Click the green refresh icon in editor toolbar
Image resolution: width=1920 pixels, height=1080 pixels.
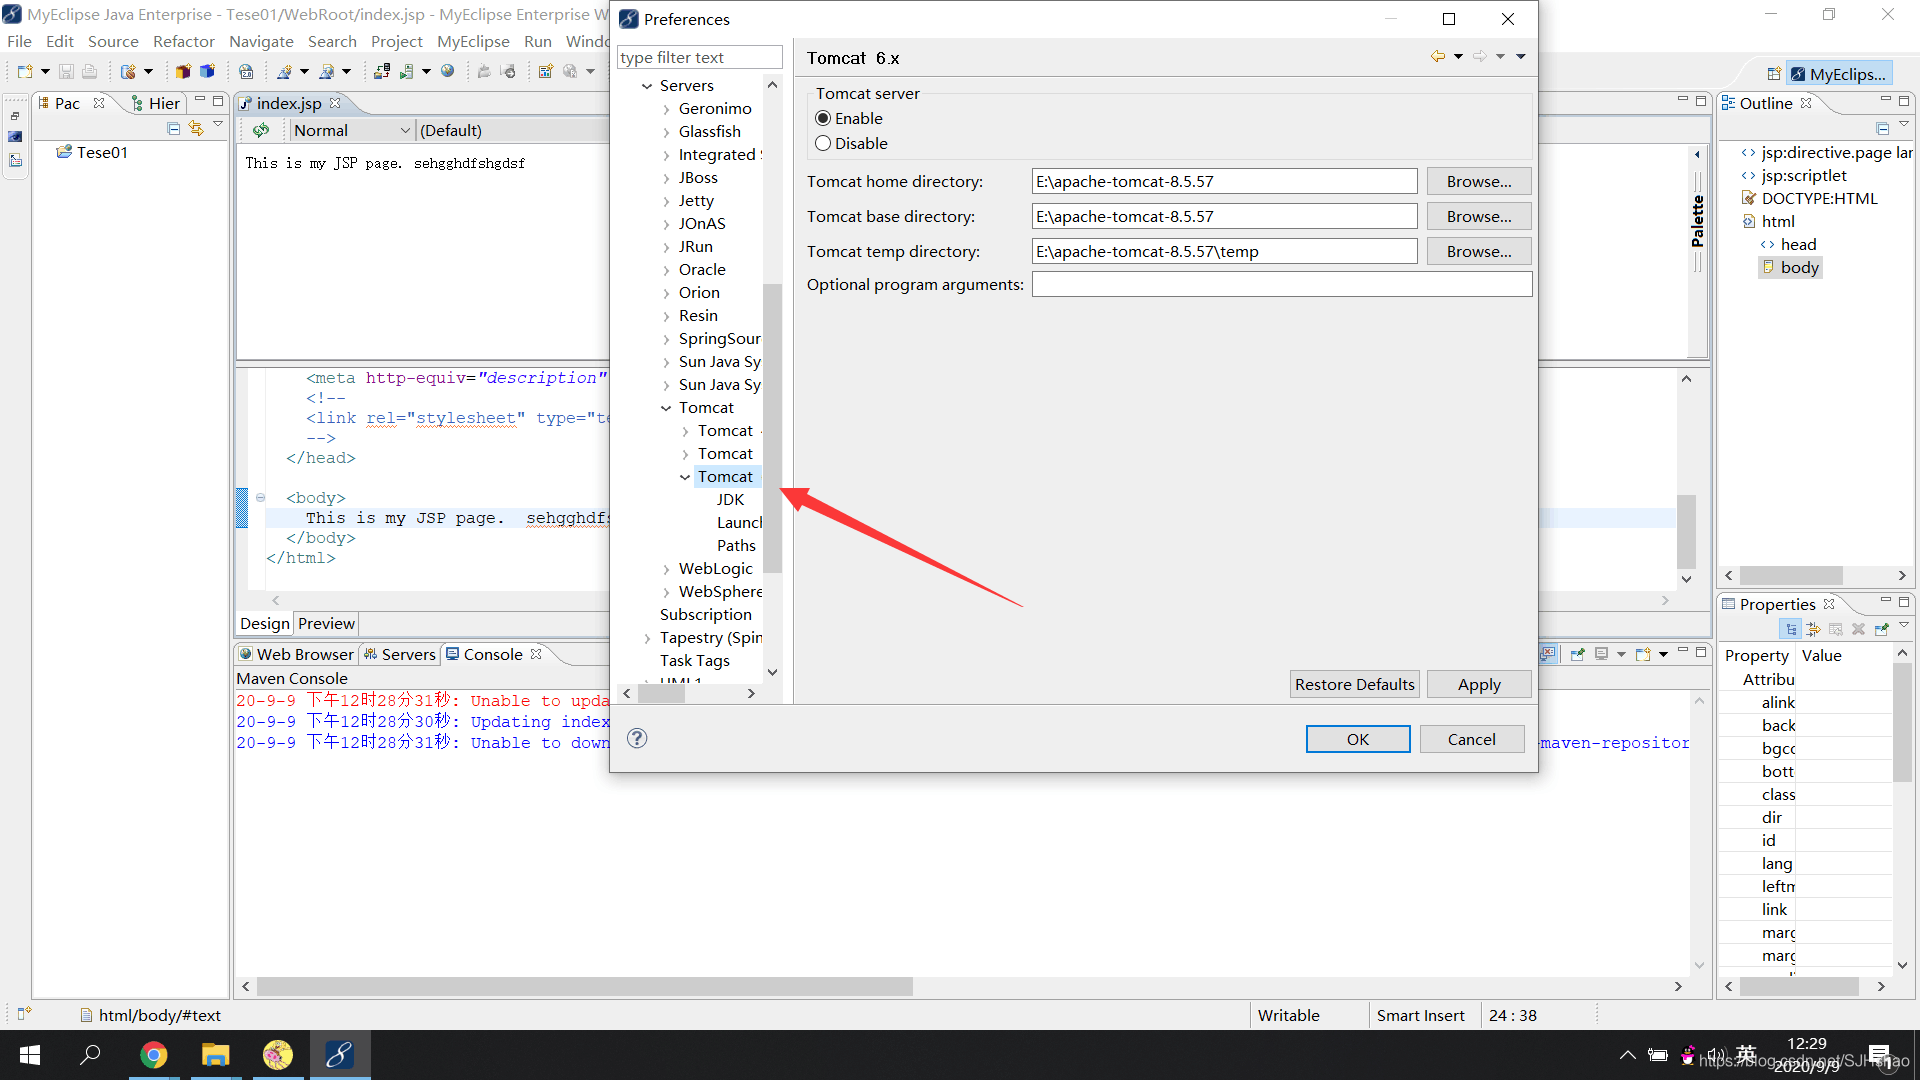click(x=261, y=130)
